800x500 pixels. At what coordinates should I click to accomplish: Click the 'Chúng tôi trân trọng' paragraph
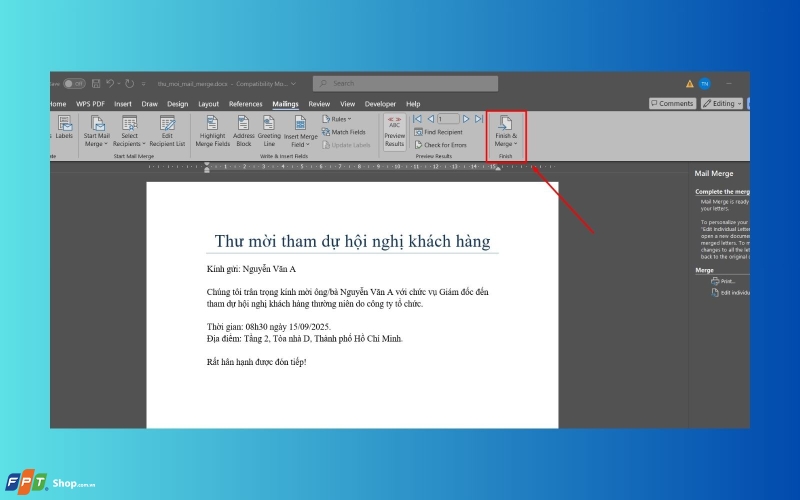tap(347, 298)
